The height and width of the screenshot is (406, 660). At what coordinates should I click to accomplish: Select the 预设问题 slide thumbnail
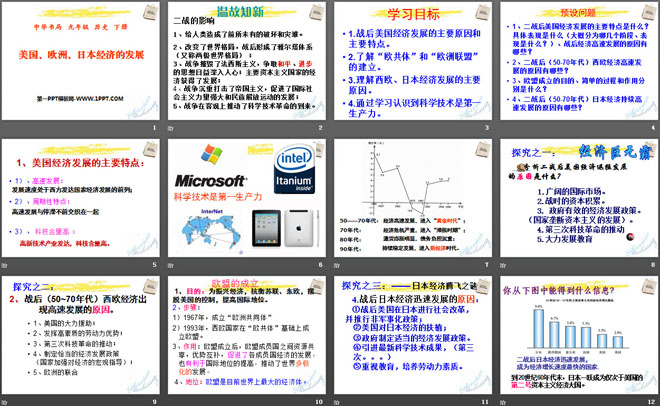pyautogui.click(x=579, y=61)
